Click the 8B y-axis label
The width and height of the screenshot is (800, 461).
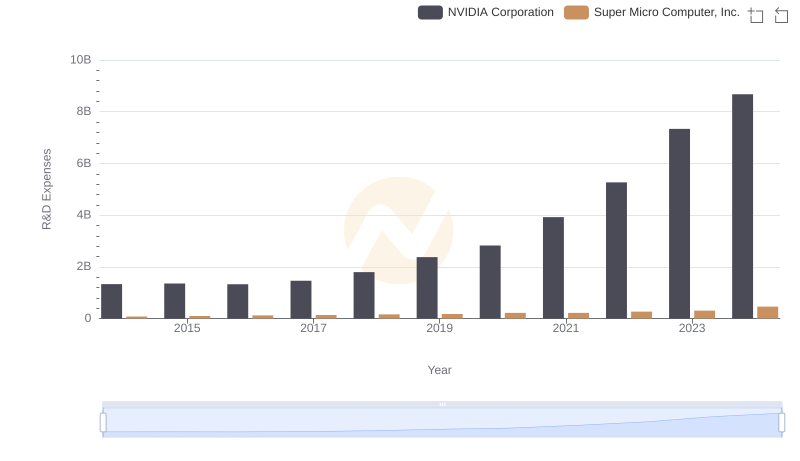pyautogui.click(x=84, y=111)
